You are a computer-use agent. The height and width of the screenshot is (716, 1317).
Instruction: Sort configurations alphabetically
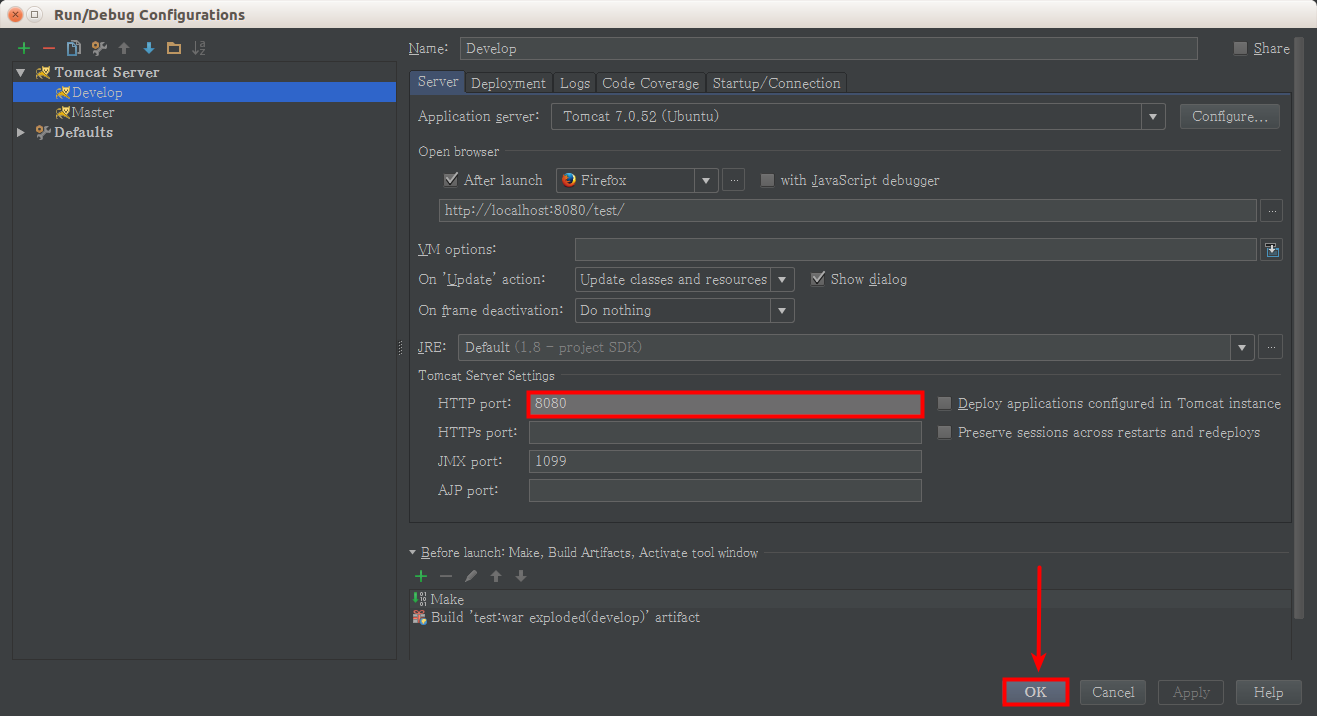tap(197, 47)
